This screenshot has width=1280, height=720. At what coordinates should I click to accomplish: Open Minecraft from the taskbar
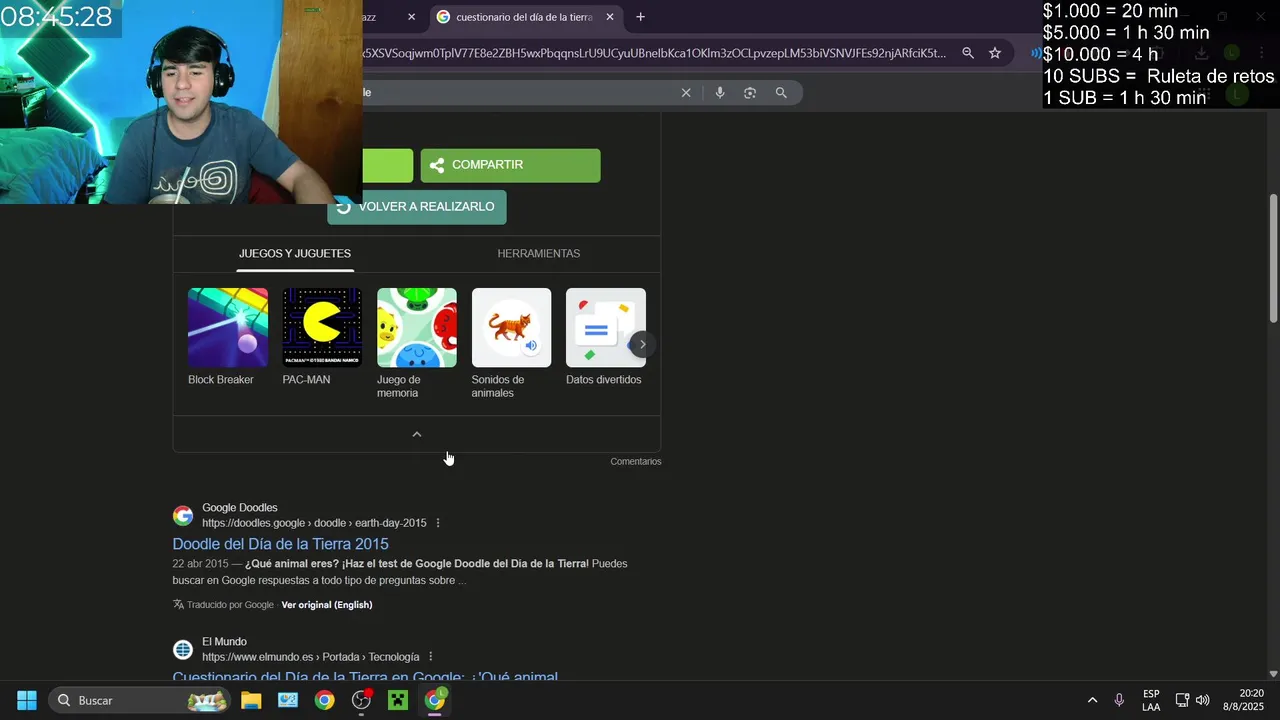[398, 700]
